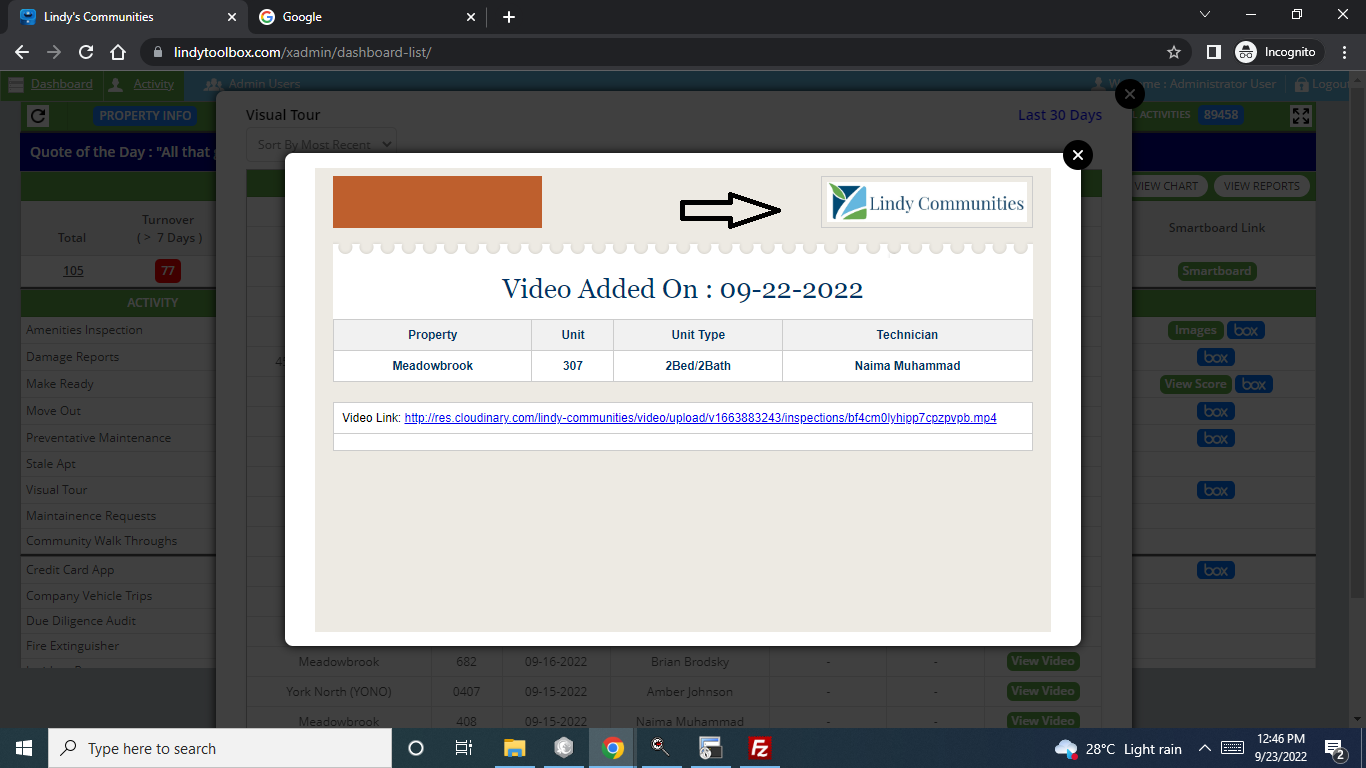The image size is (1366, 768).
Task: Click the Lindy Communities logo
Action: click(926, 203)
